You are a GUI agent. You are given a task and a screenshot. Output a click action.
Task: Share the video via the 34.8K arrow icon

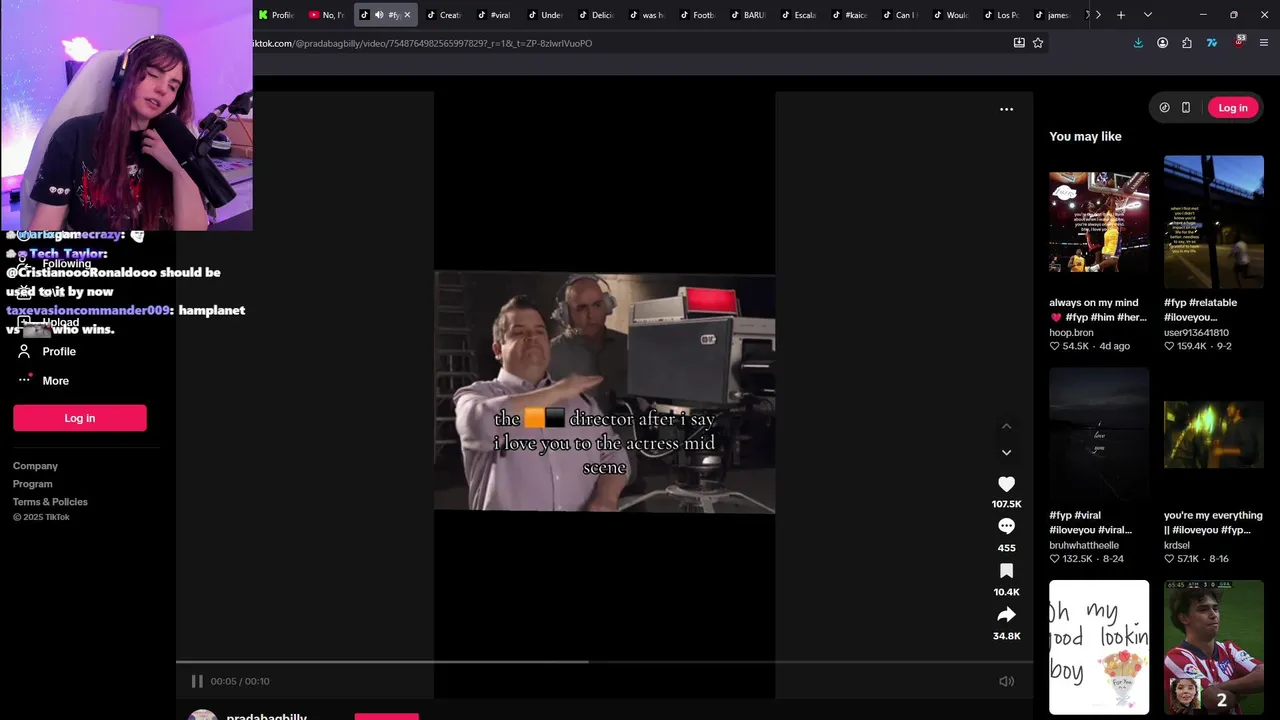point(1006,615)
